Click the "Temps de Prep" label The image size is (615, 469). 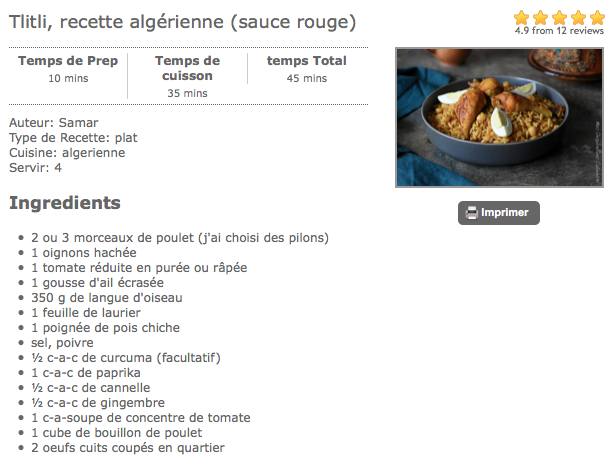point(68,61)
